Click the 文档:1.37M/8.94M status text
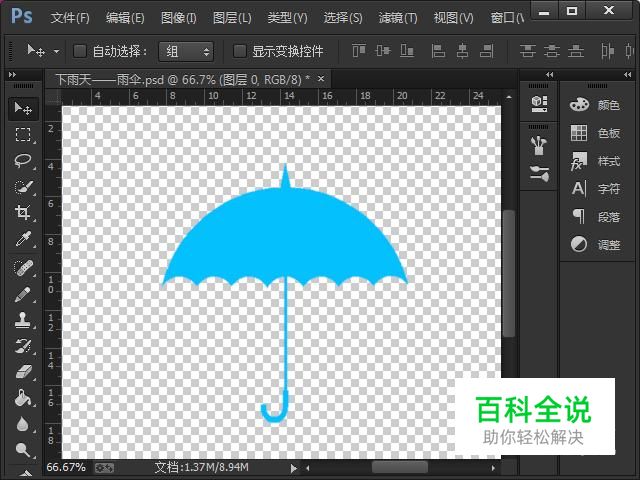 201,467
